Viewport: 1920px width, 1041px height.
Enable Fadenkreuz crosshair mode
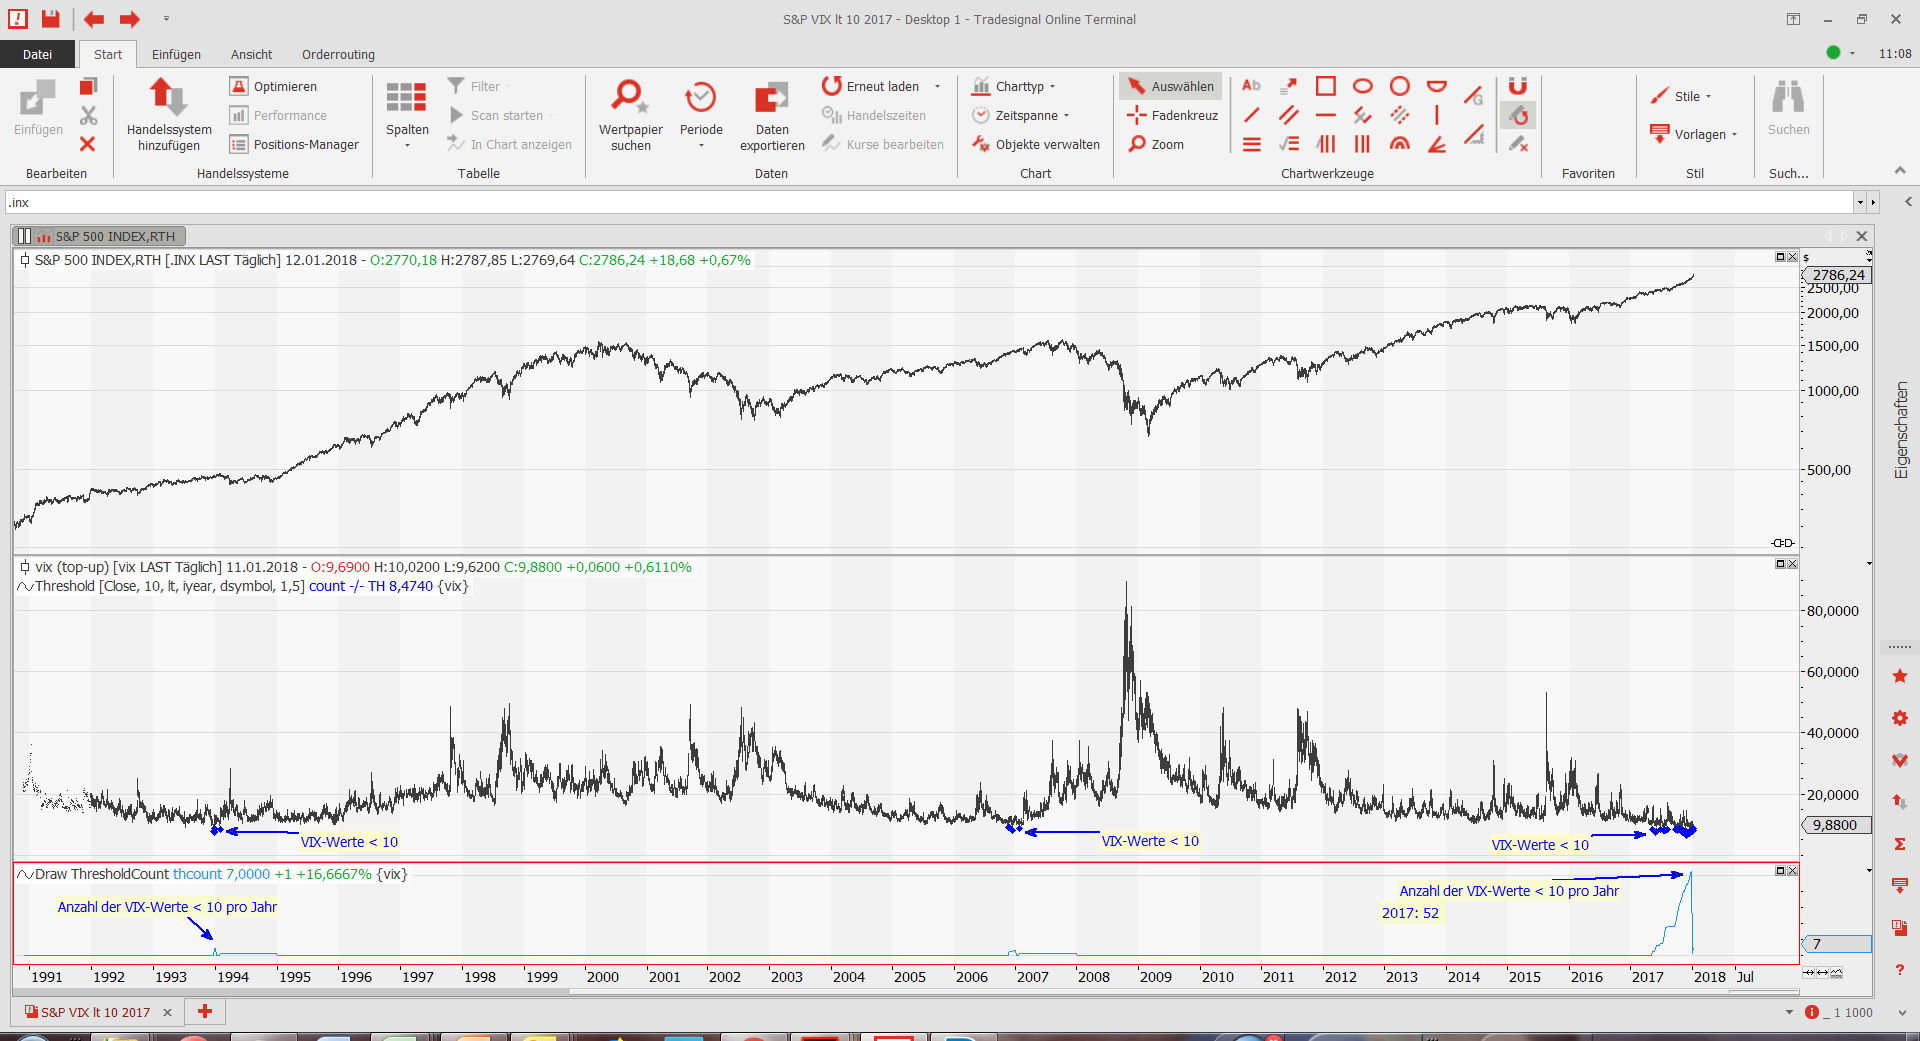pyautogui.click(x=1173, y=115)
